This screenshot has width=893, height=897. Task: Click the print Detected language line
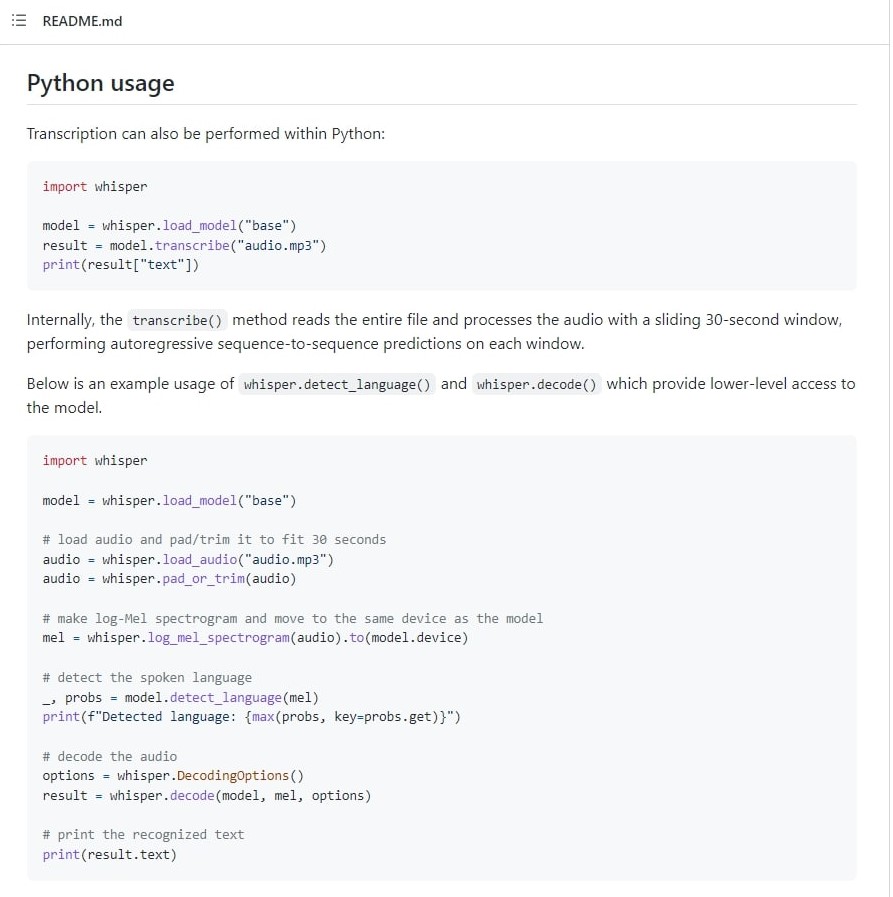pos(252,717)
